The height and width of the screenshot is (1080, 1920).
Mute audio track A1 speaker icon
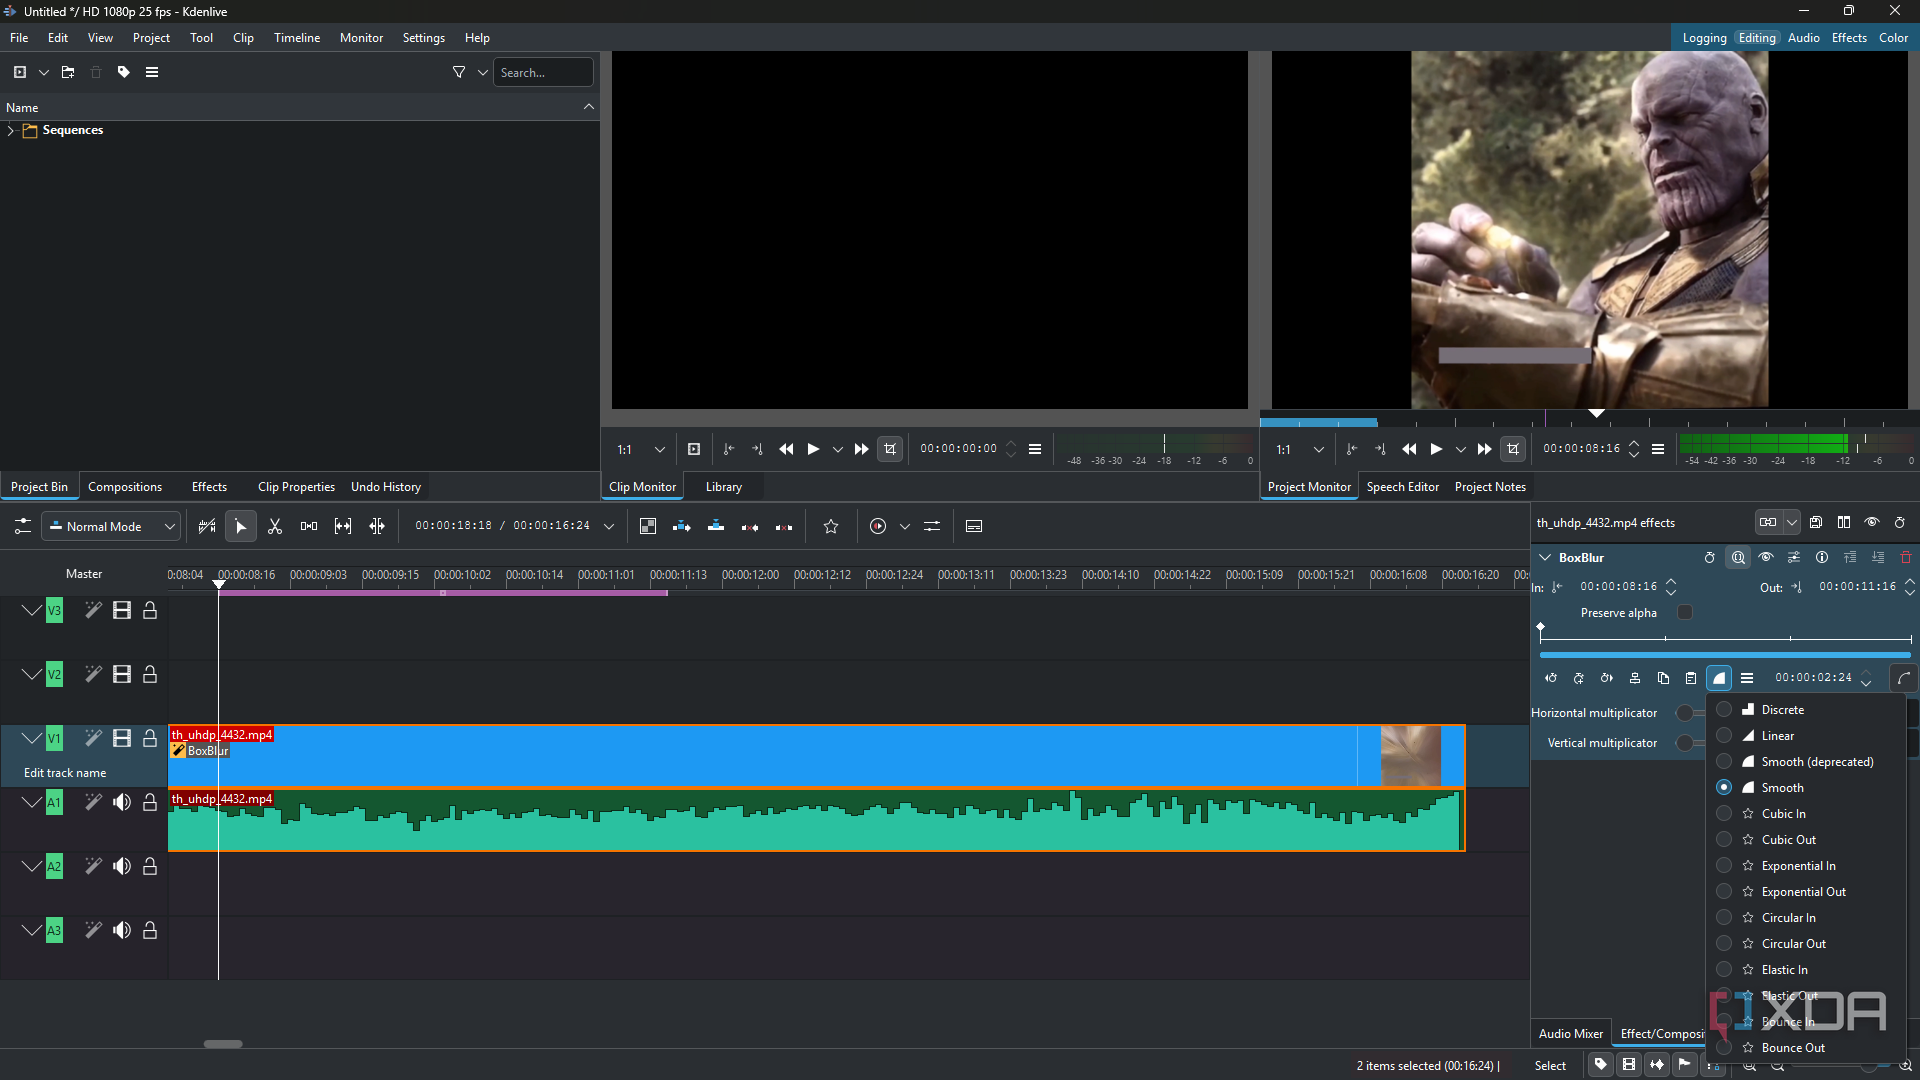(122, 802)
